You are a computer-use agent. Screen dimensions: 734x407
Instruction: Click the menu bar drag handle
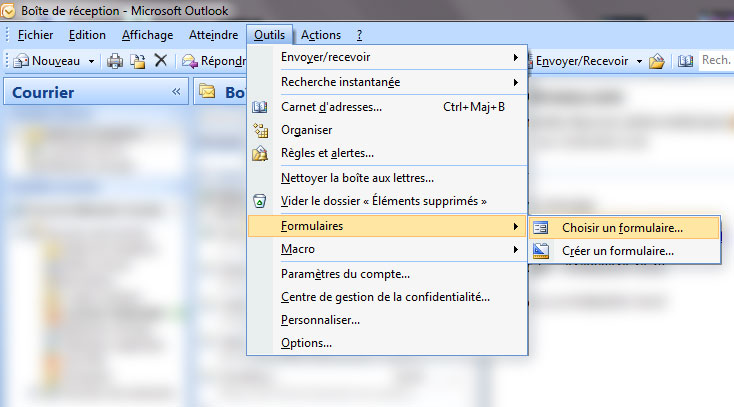[7, 35]
